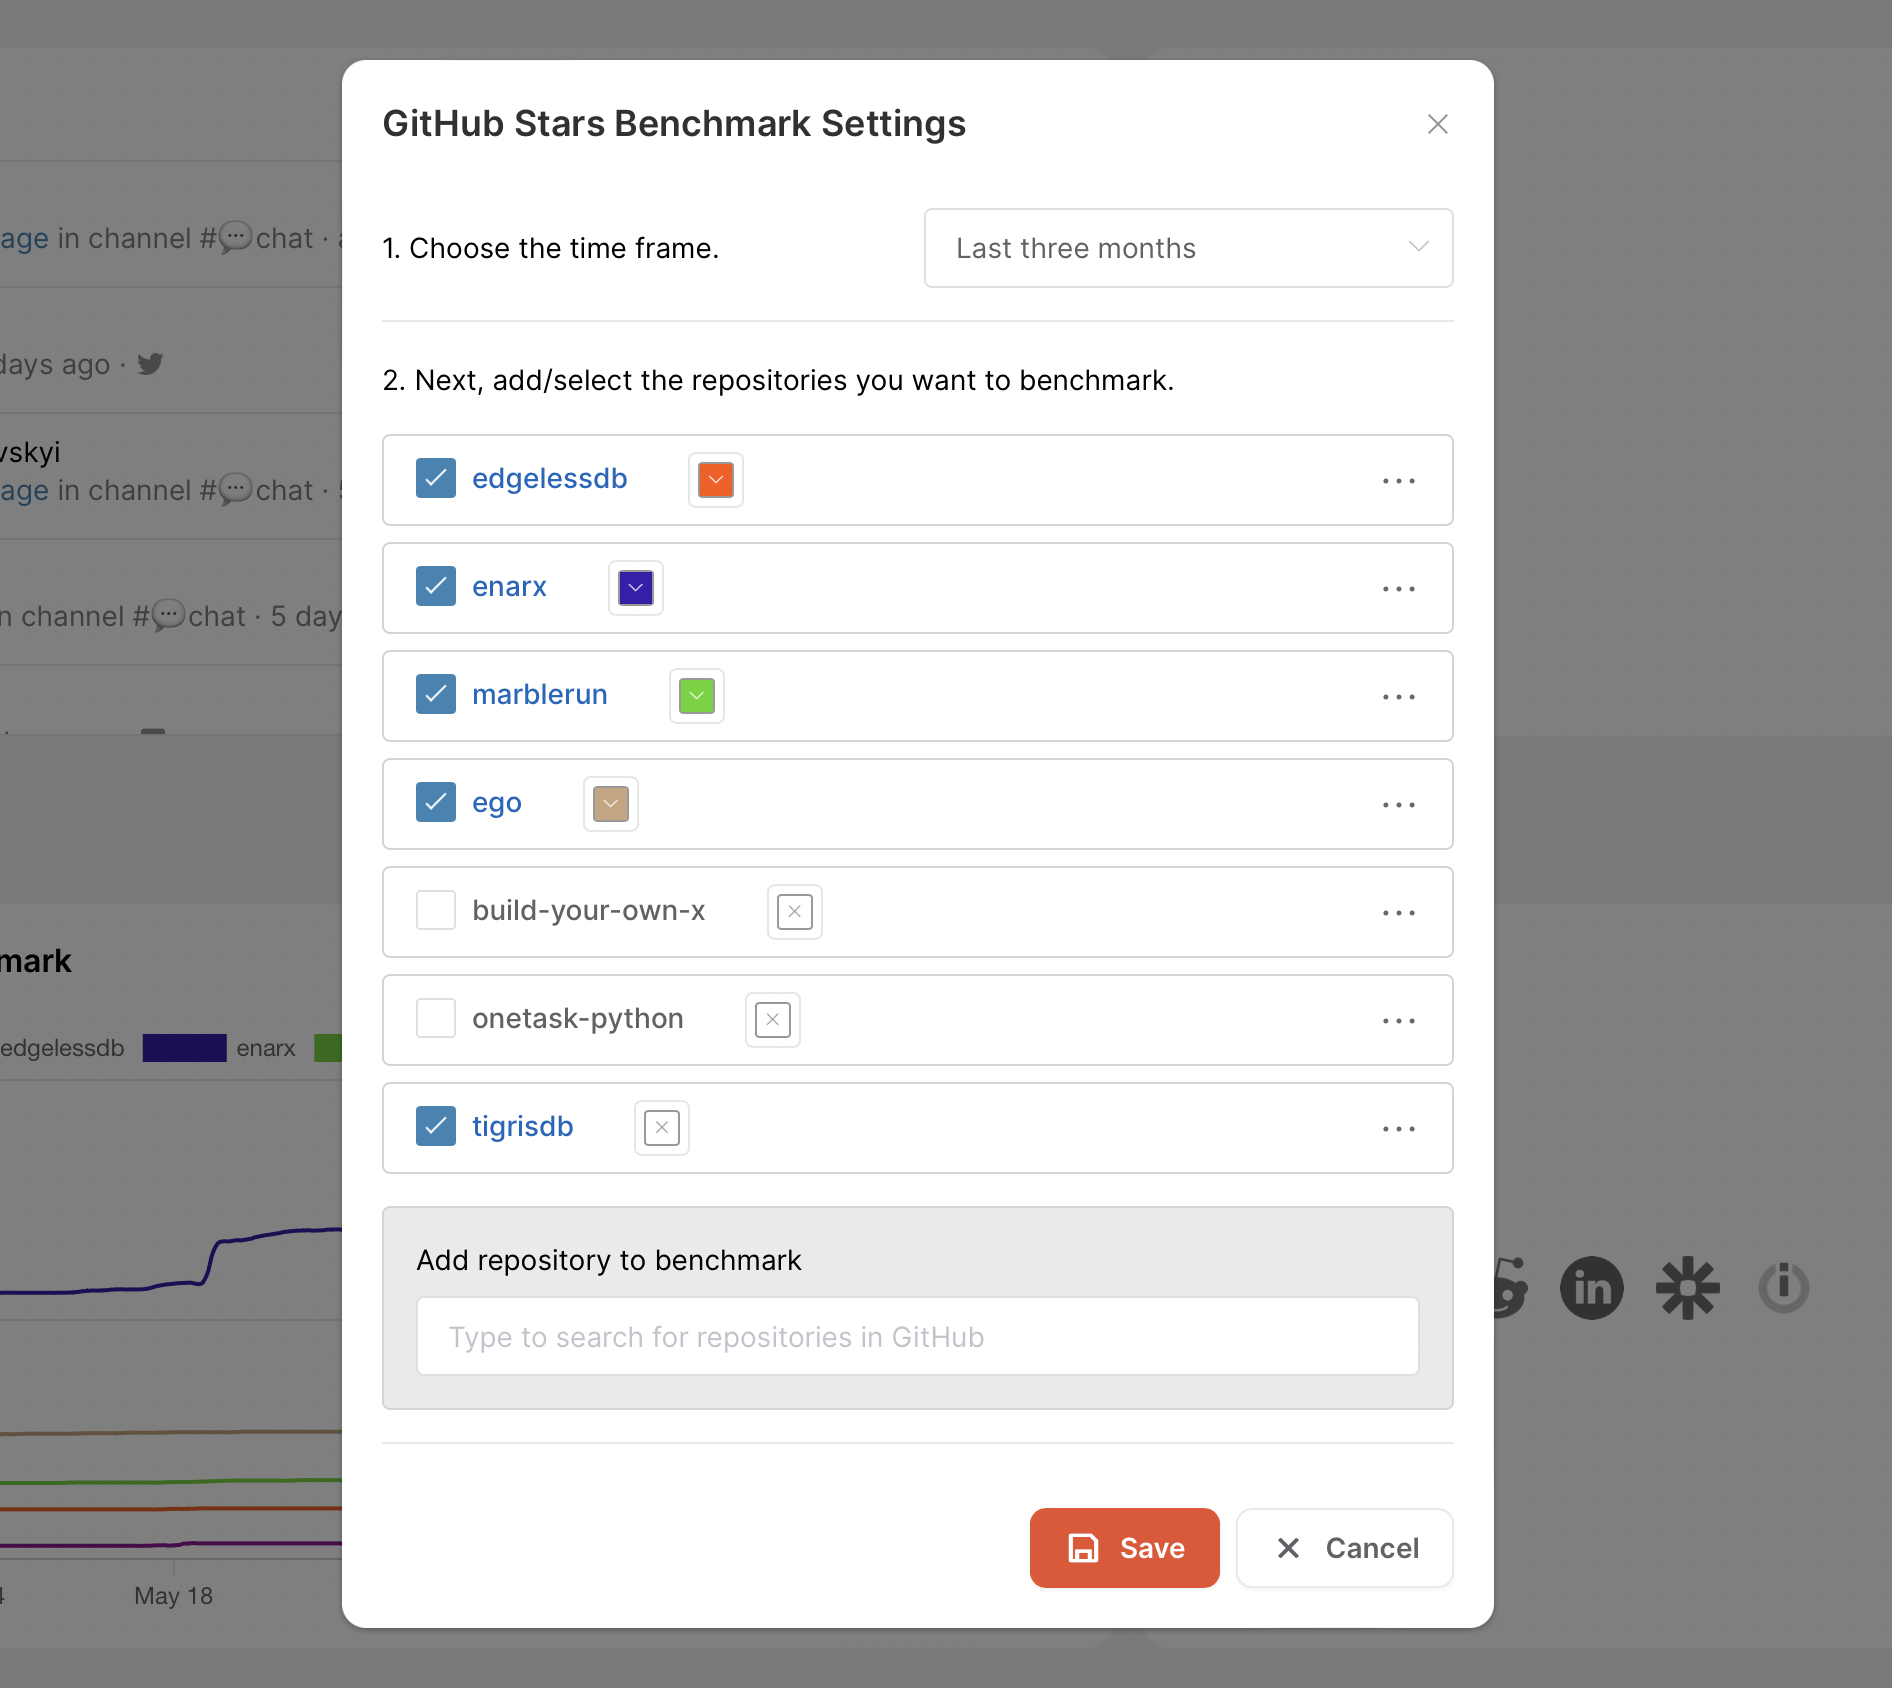This screenshot has height=1688, width=1892.
Task: Open the dark blue color picker for enarx
Action: pos(636,588)
